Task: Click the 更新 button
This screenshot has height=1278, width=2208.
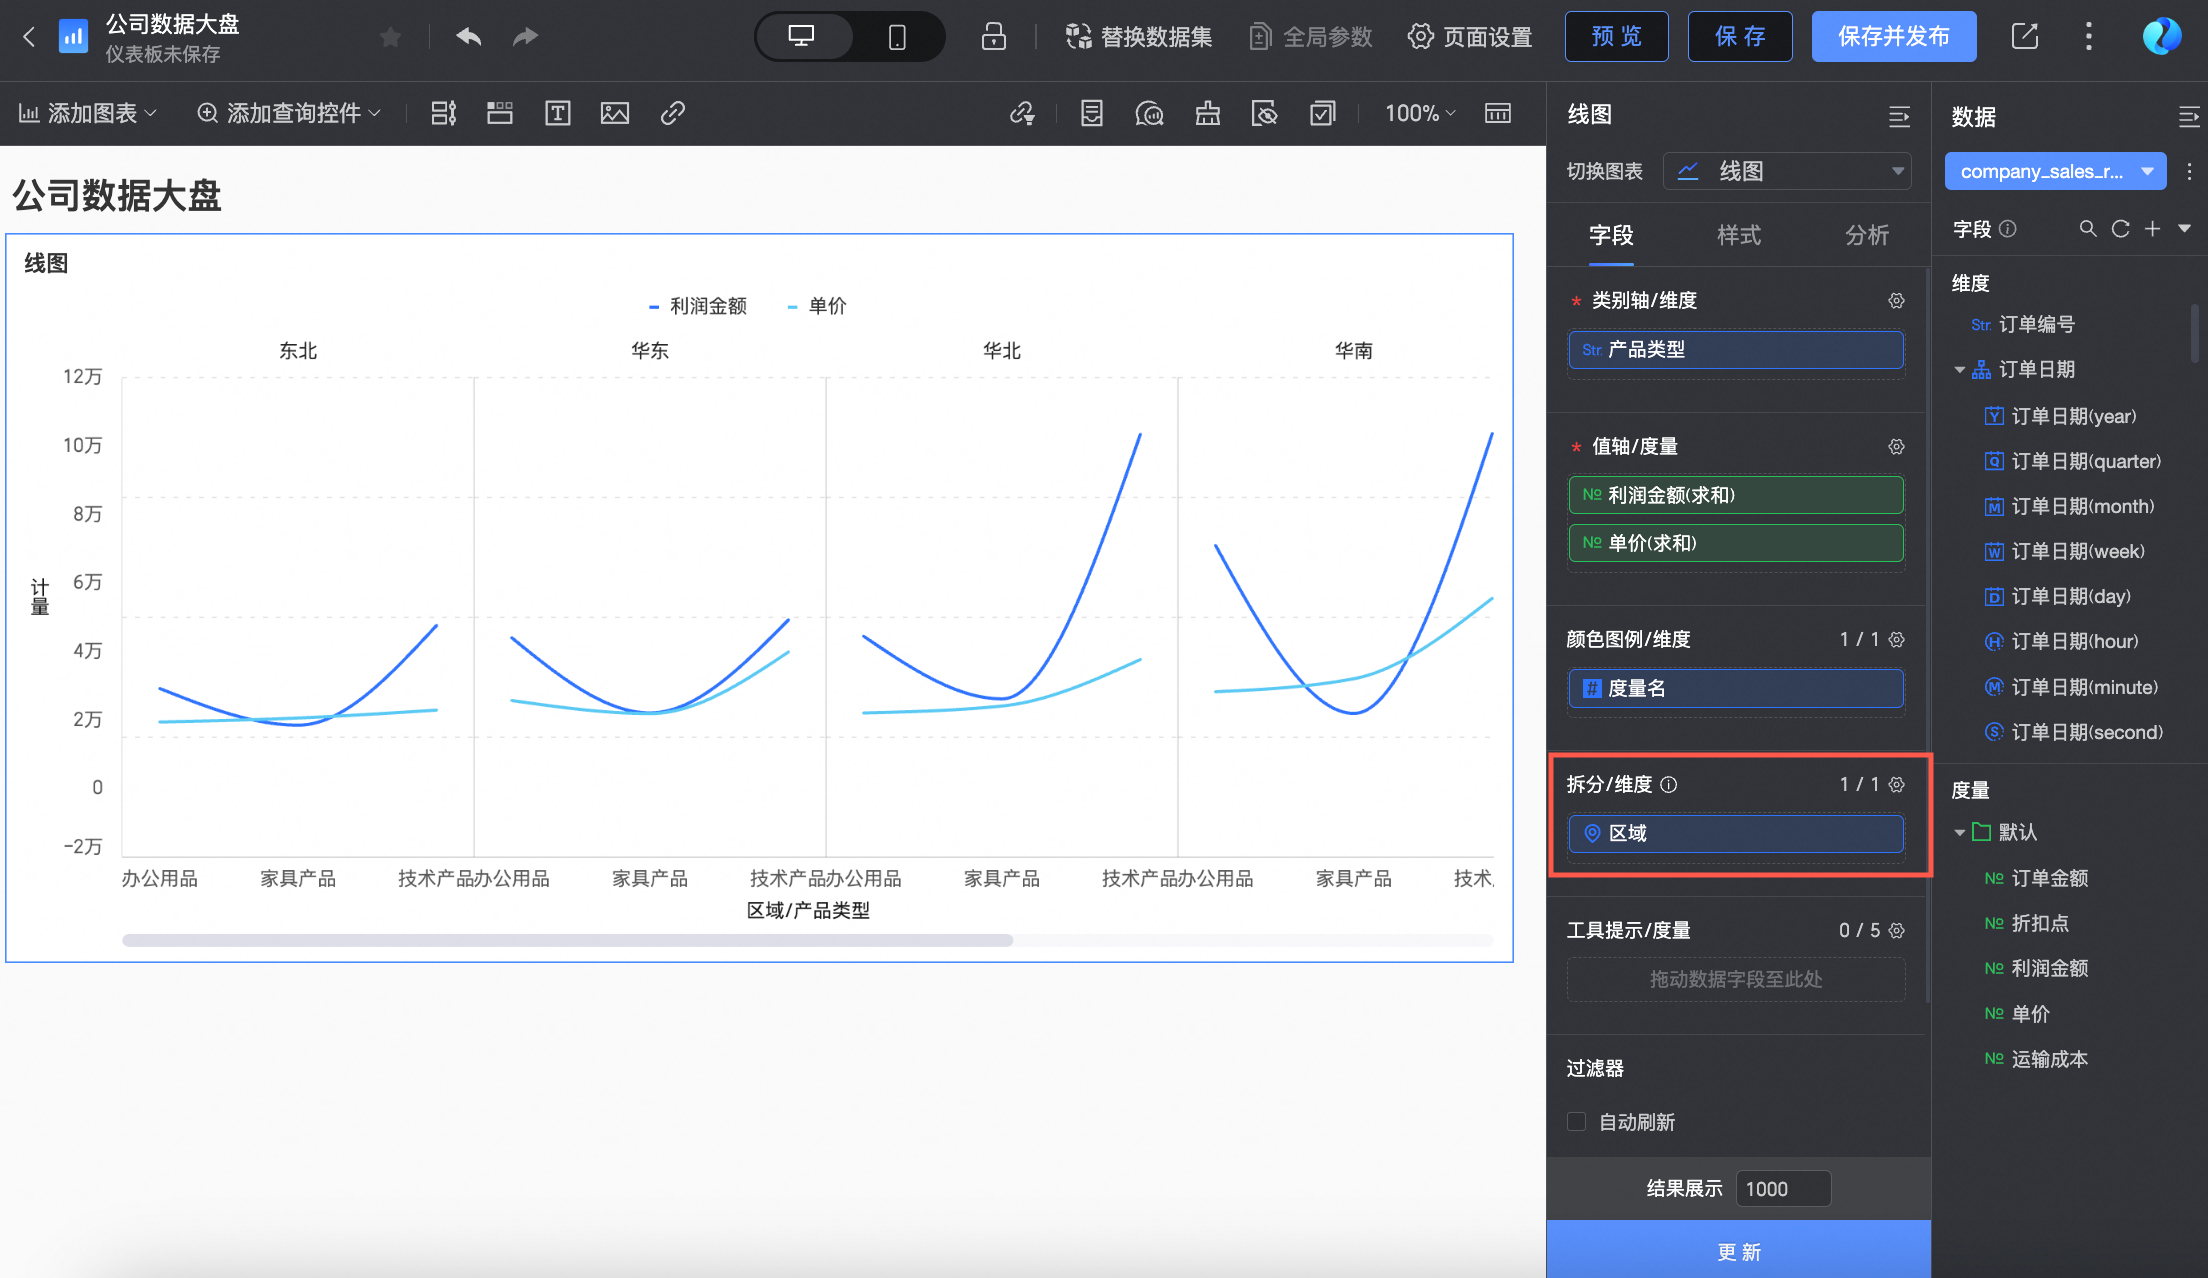Action: (x=1738, y=1251)
